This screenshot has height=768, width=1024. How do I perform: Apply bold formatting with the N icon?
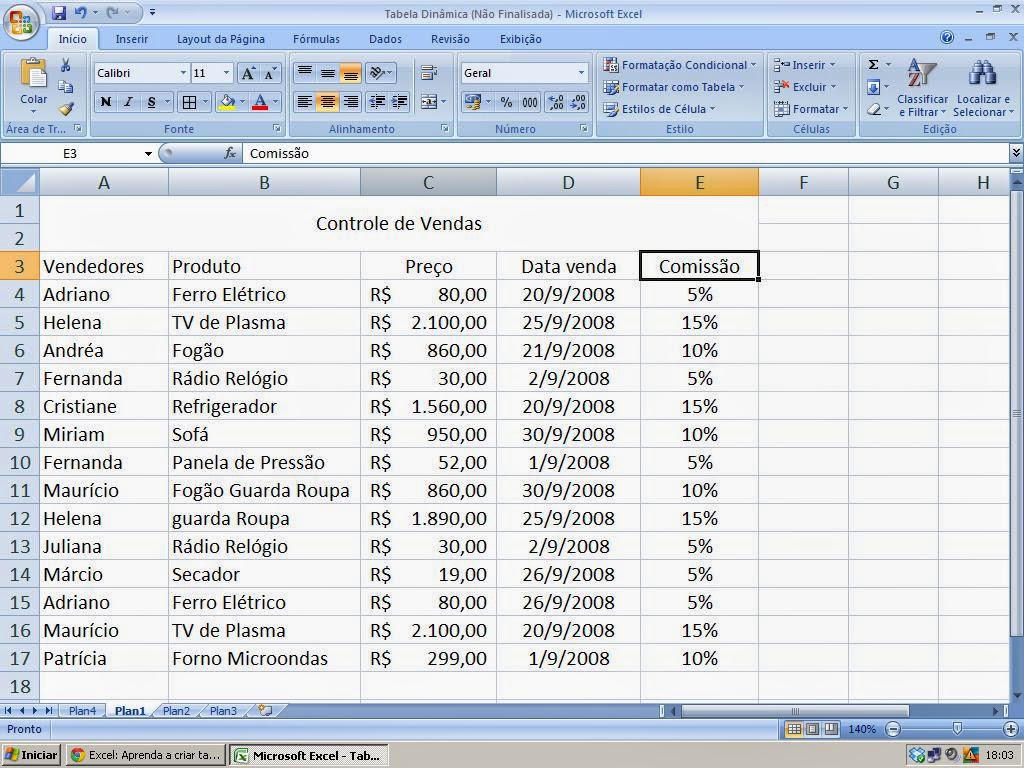(105, 101)
